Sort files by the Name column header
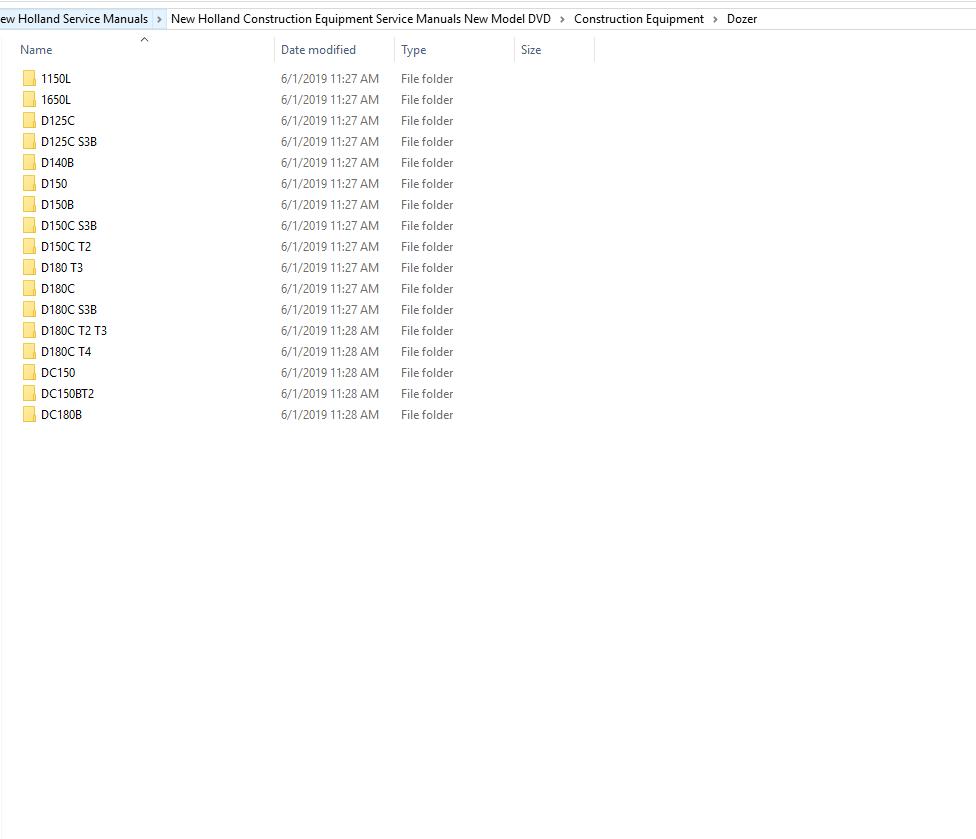 (36, 50)
